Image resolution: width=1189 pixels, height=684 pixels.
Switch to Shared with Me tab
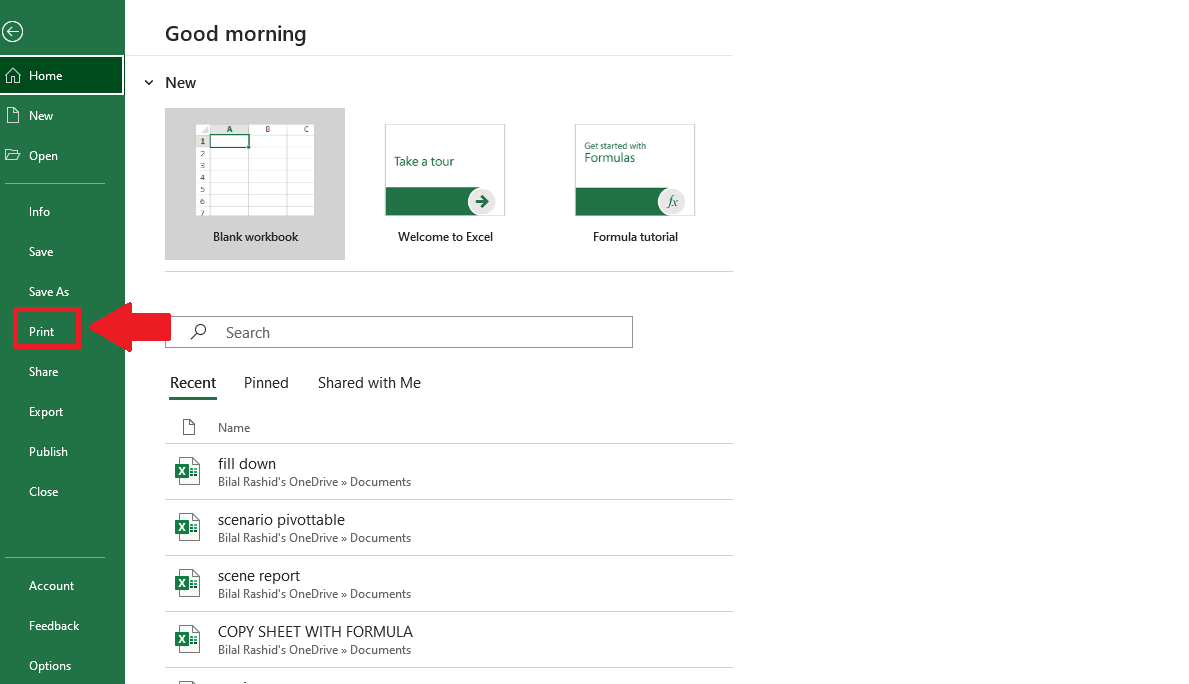tap(369, 383)
